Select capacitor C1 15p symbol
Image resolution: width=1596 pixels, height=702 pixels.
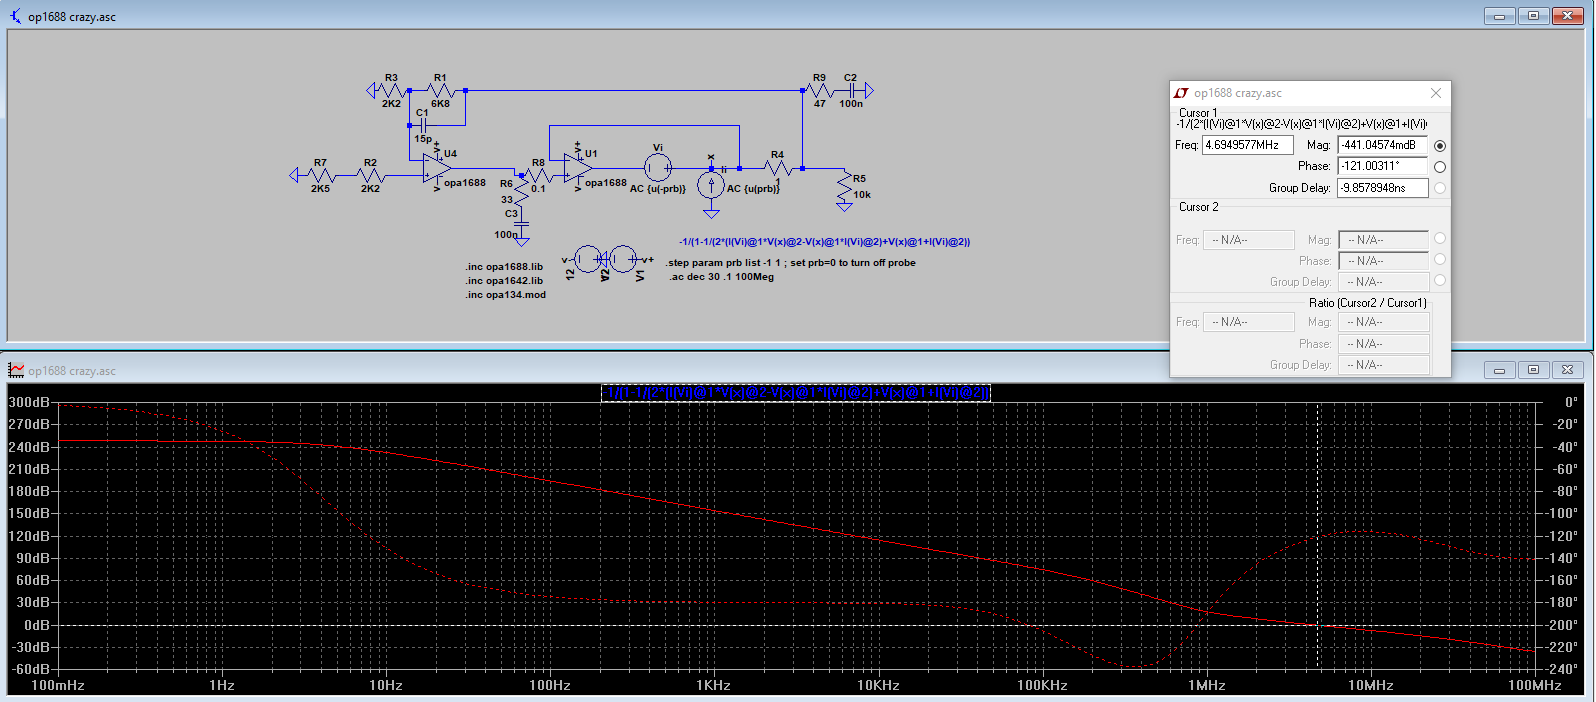[x=423, y=125]
